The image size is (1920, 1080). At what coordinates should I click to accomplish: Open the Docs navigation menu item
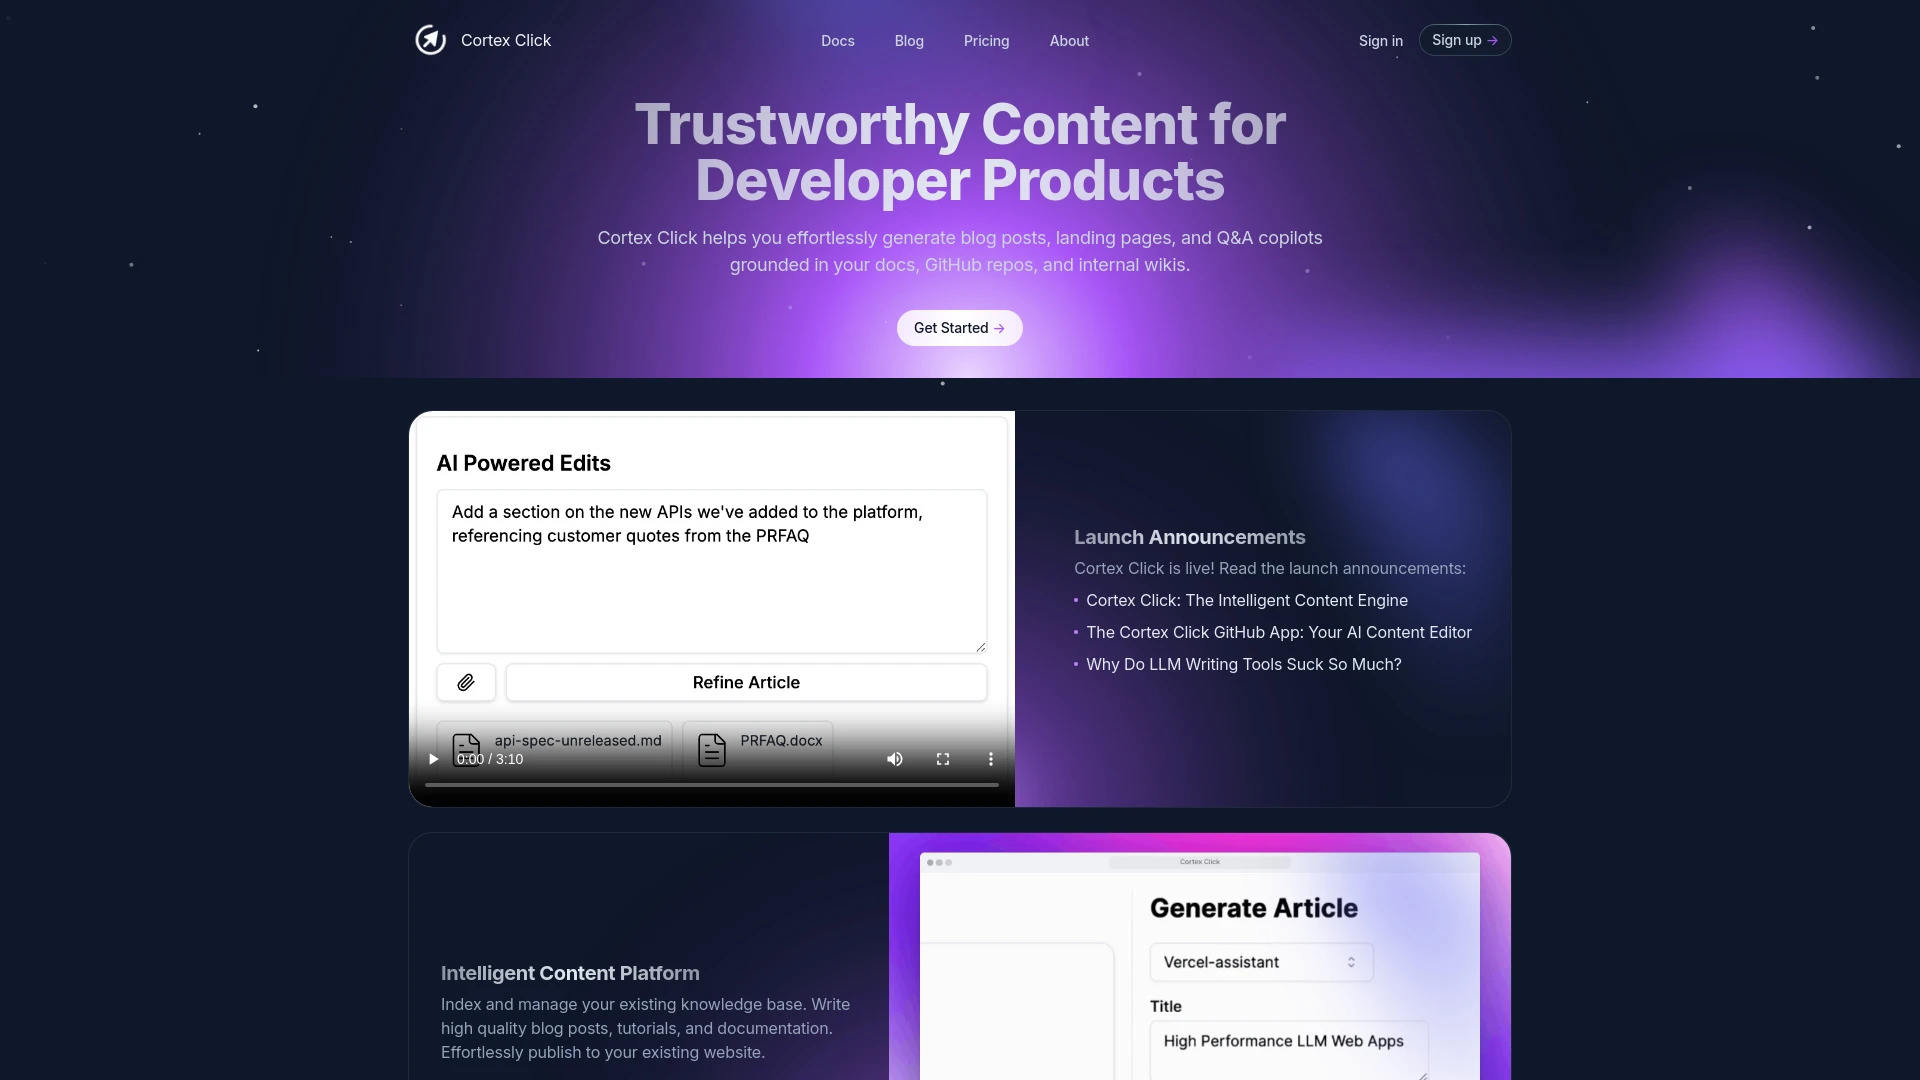837,40
